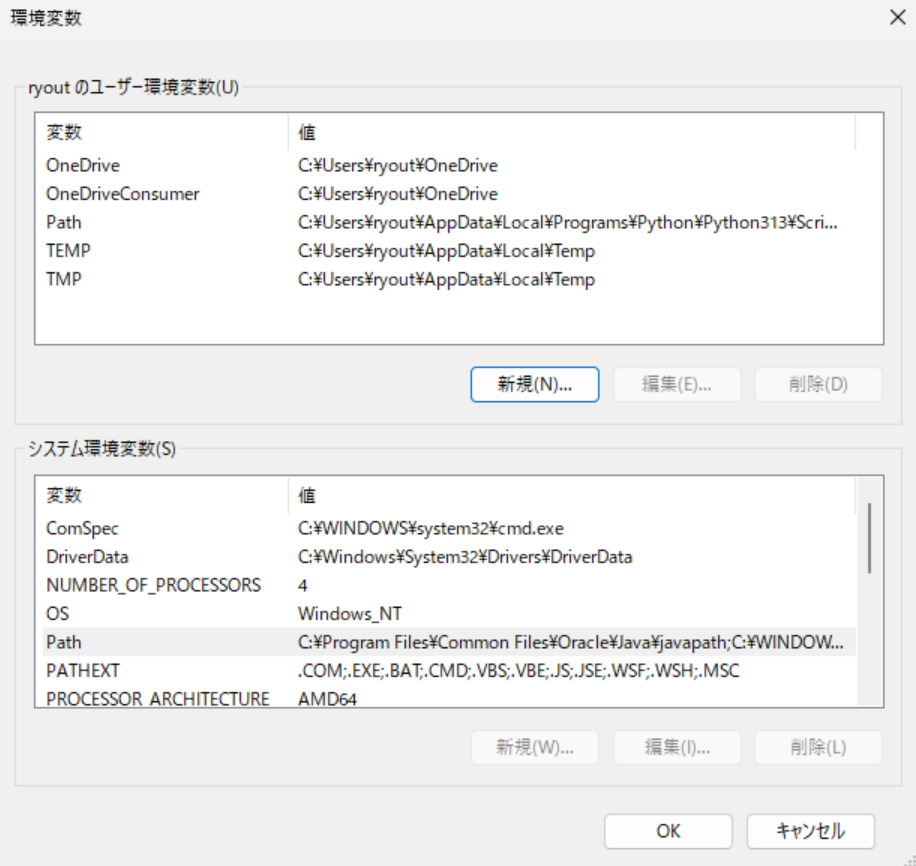Select the PATHEXT system variable
Image resolution: width=916 pixels, height=866 pixels.
[82, 670]
